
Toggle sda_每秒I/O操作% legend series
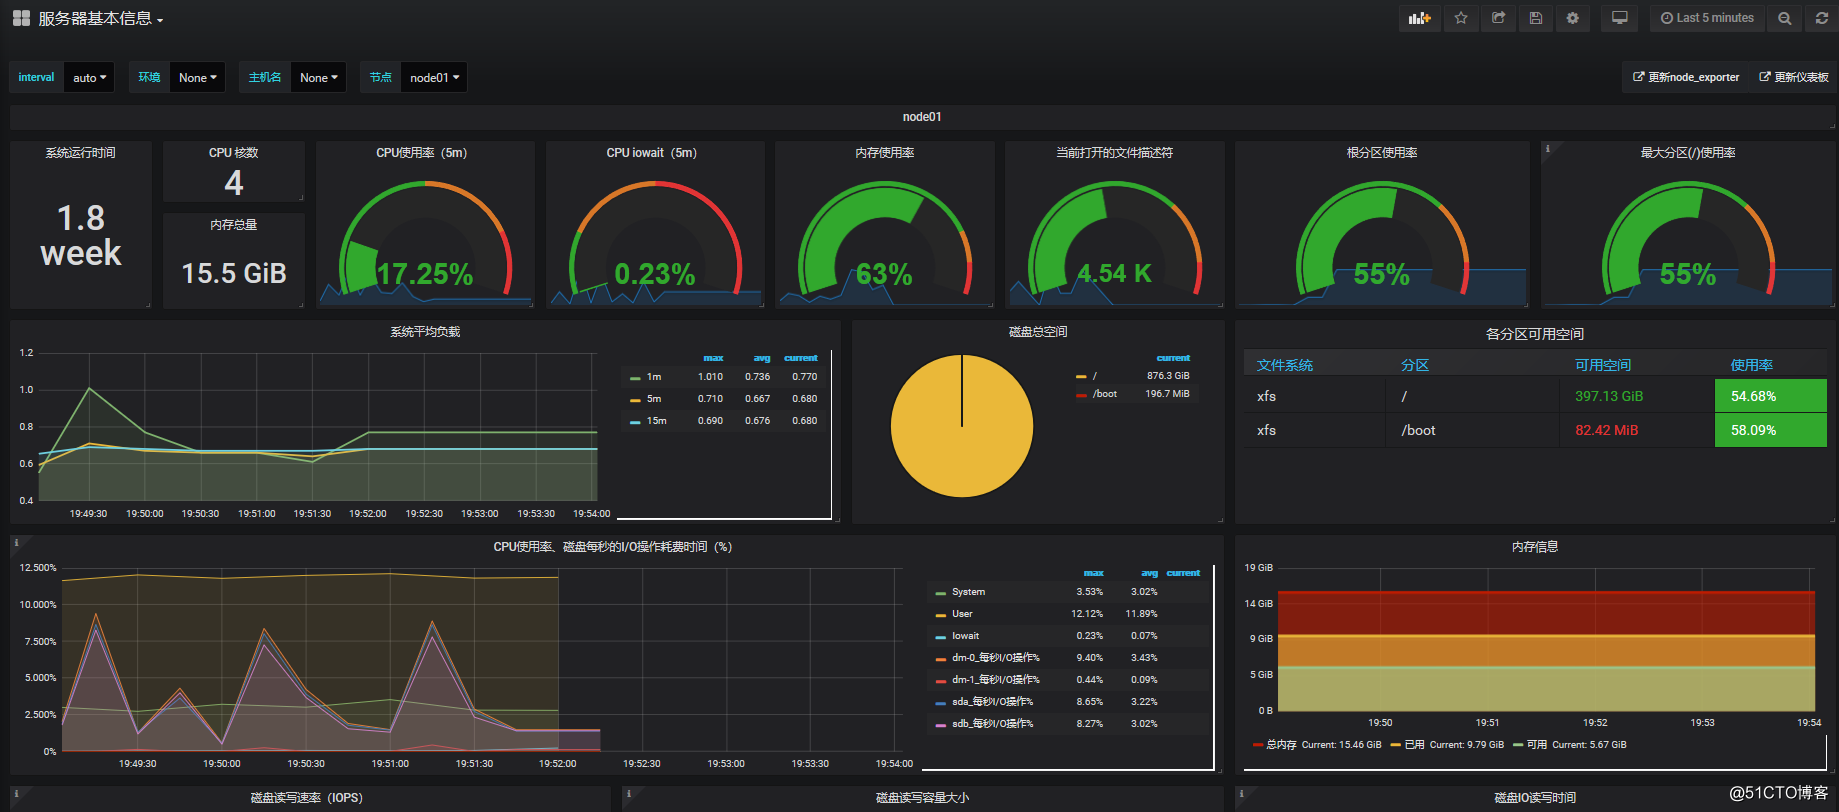[x=992, y=702]
